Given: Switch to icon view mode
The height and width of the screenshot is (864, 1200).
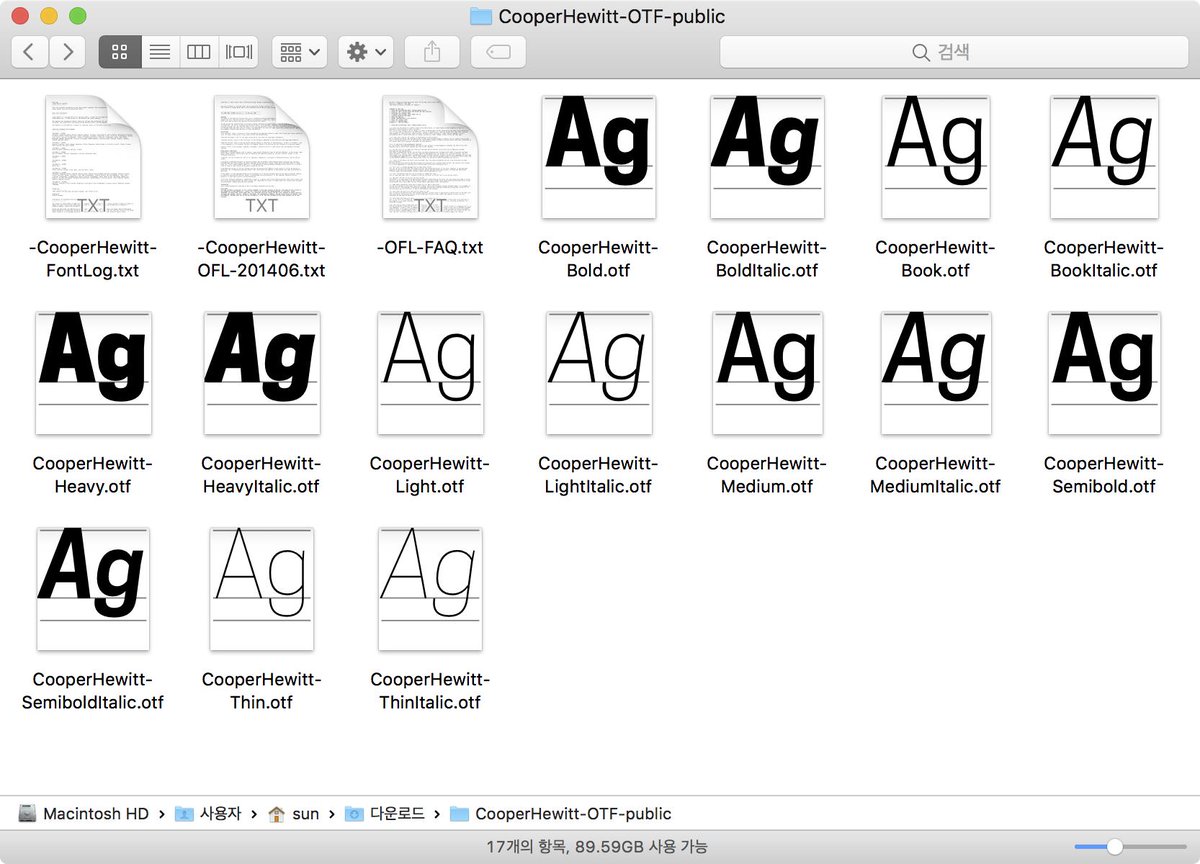Looking at the screenshot, I should coord(119,52).
